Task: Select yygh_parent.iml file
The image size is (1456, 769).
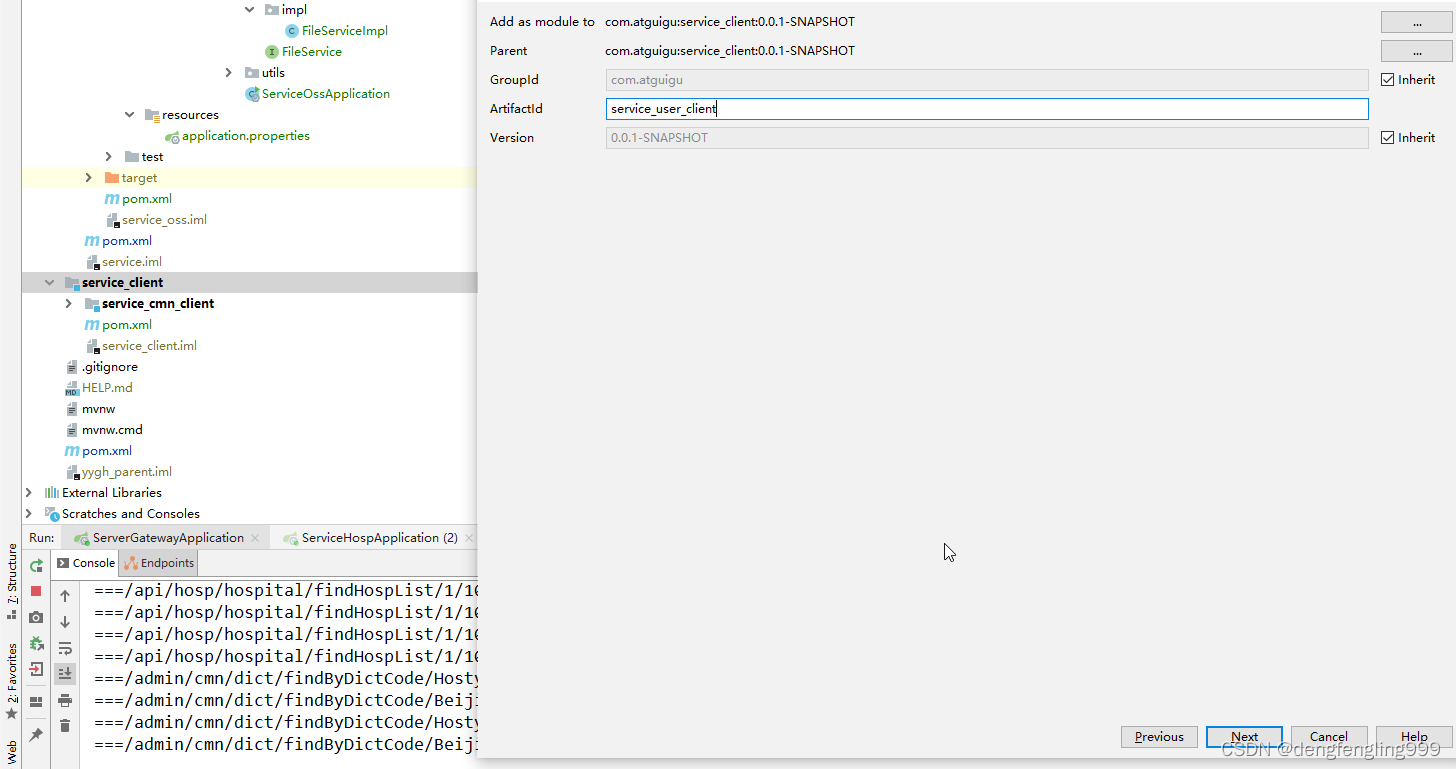Action: tap(126, 472)
